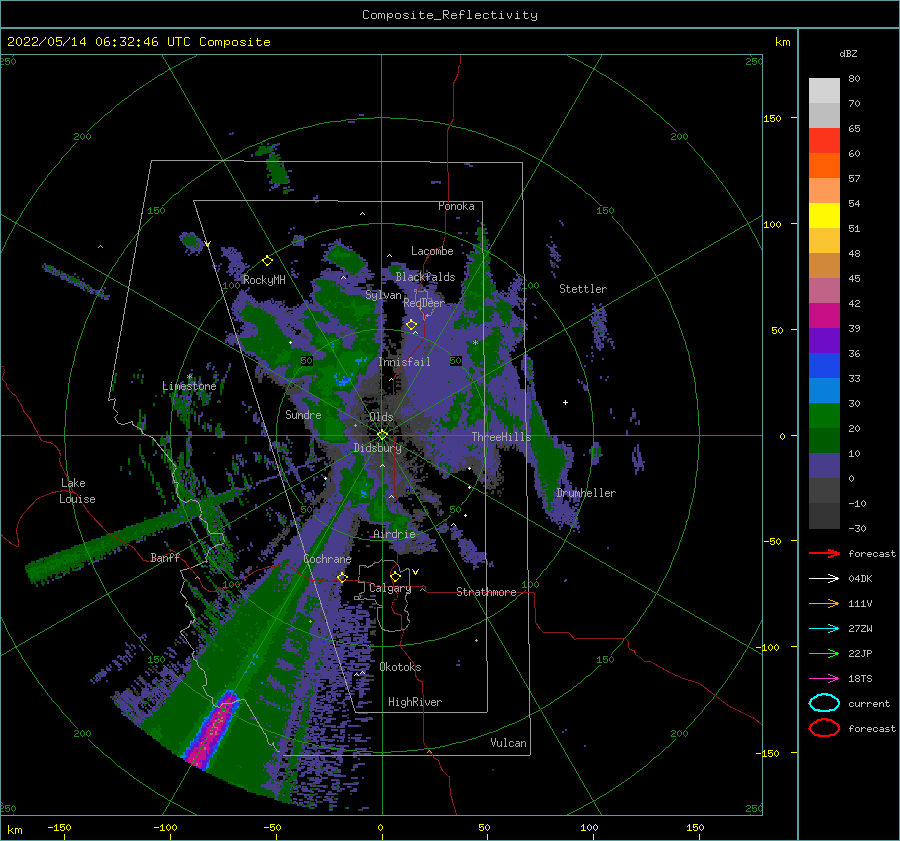The width and height of the screenshot is (900, 841).
Task: Click the Banff label
Action: 165,557
